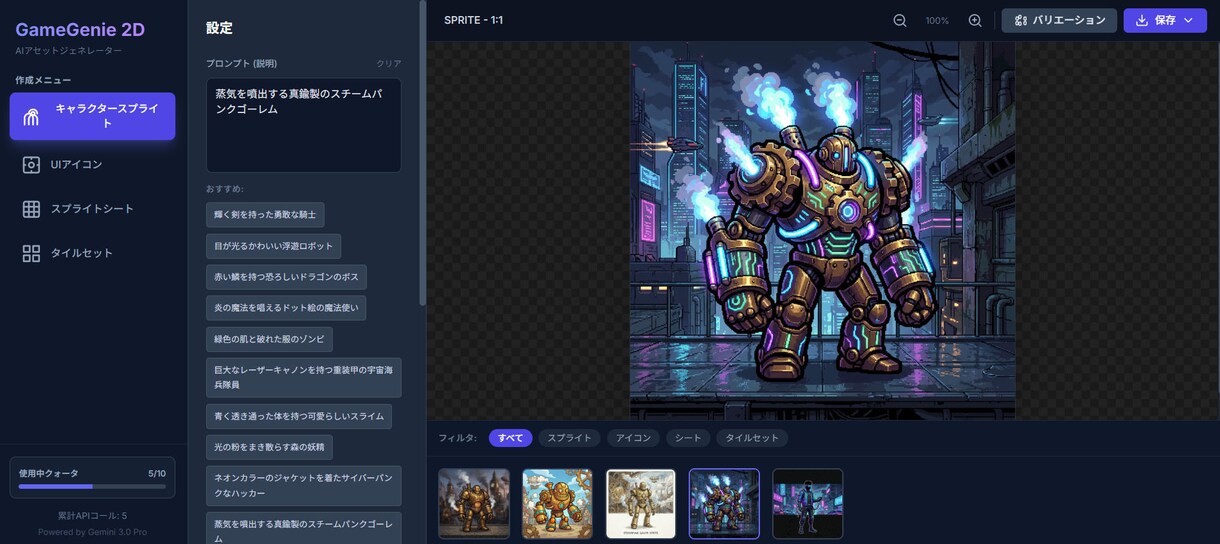The height and width of the screenshot is (544, 1220).
Task: Select the タイルセット filter chip
Action: tap(752, 438)
